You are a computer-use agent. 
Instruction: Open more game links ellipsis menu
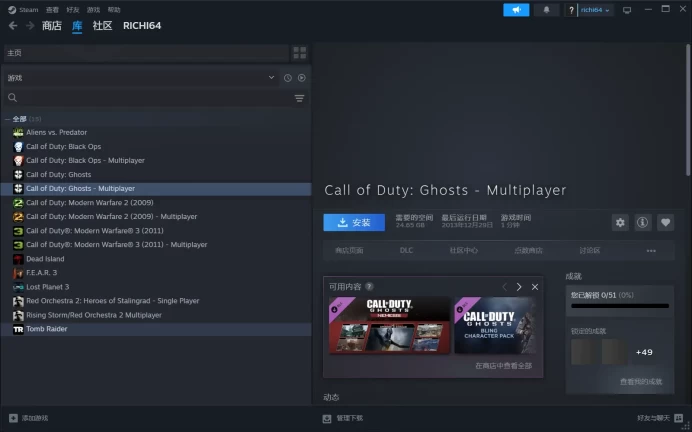point(651,251)
